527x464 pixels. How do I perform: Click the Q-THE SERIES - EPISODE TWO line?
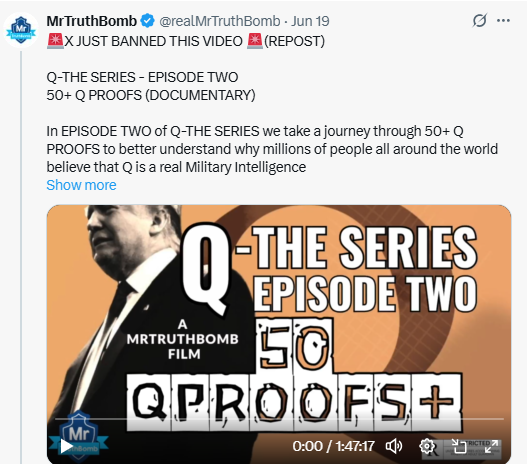(142, 77)
